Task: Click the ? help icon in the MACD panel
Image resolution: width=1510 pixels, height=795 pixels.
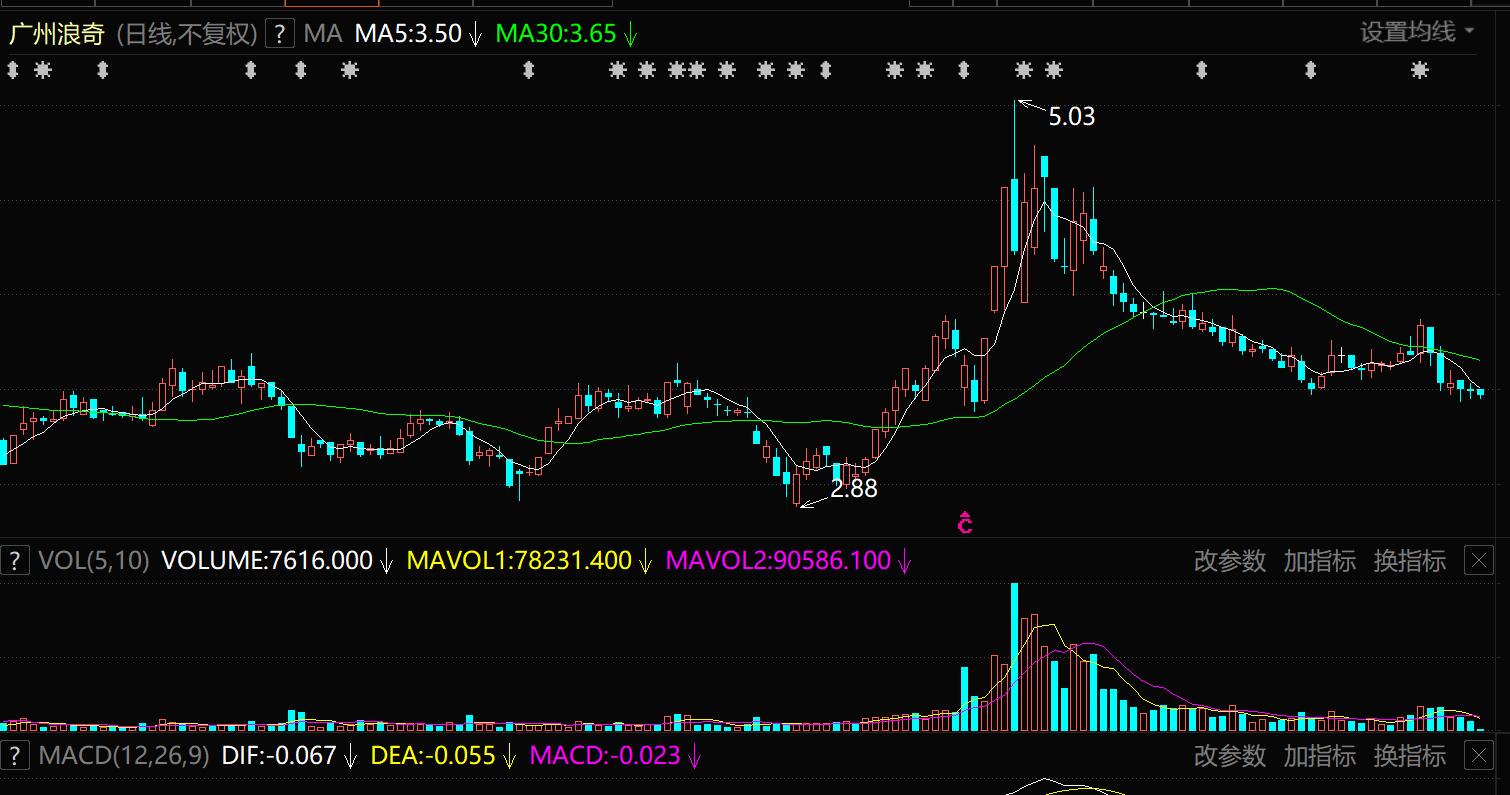Action: coord(15,755)
